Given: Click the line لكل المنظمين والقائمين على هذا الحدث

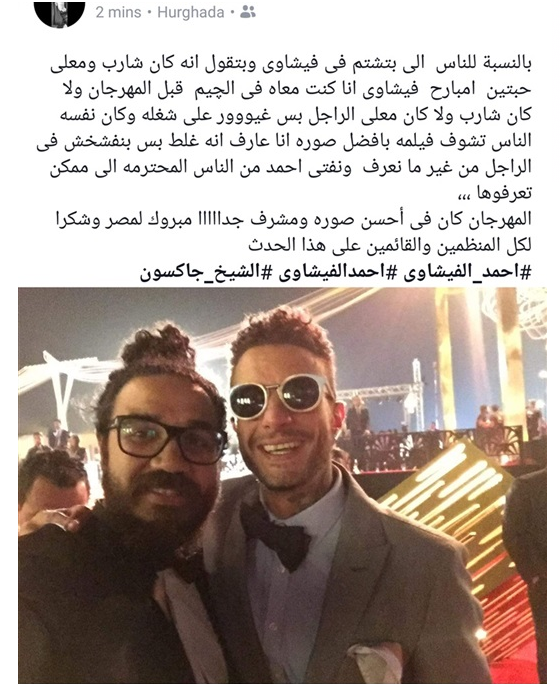Looking at the screenshot, I should (390, 245).
